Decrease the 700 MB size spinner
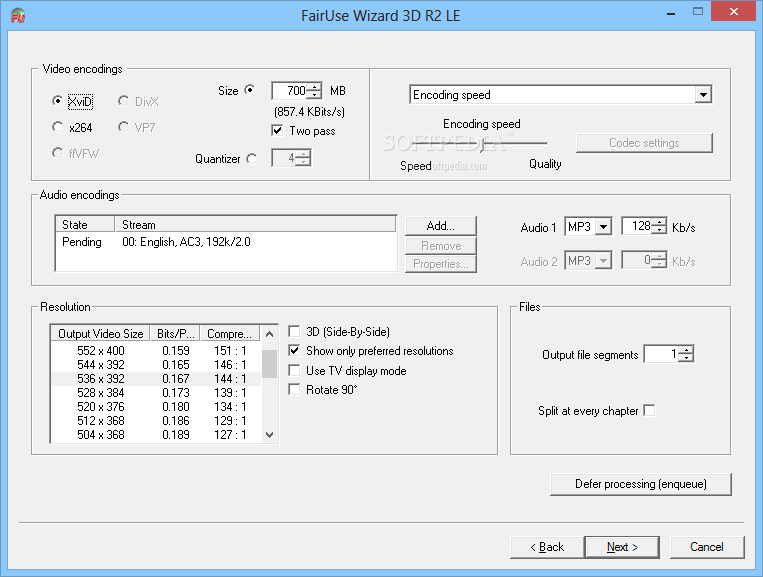Screen dimensions: 763x577 tap(315, 94)
